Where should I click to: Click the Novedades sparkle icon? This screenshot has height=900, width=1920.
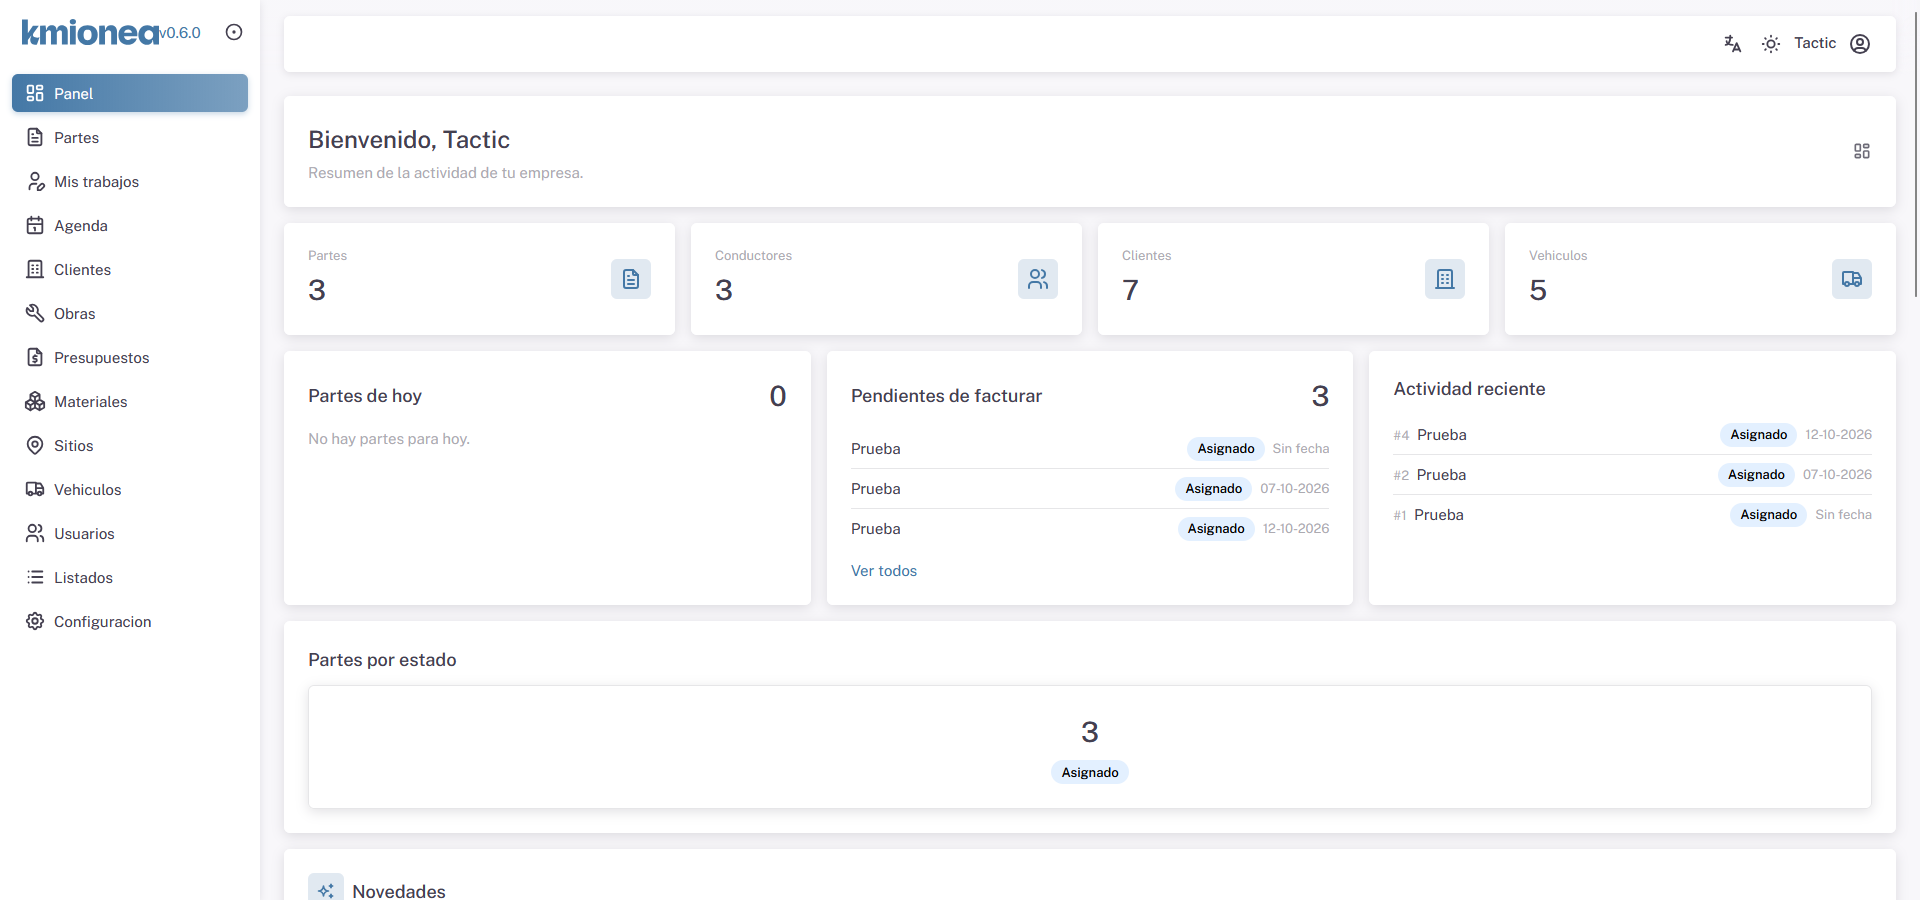pyautogui.click(x=326, y=890)
